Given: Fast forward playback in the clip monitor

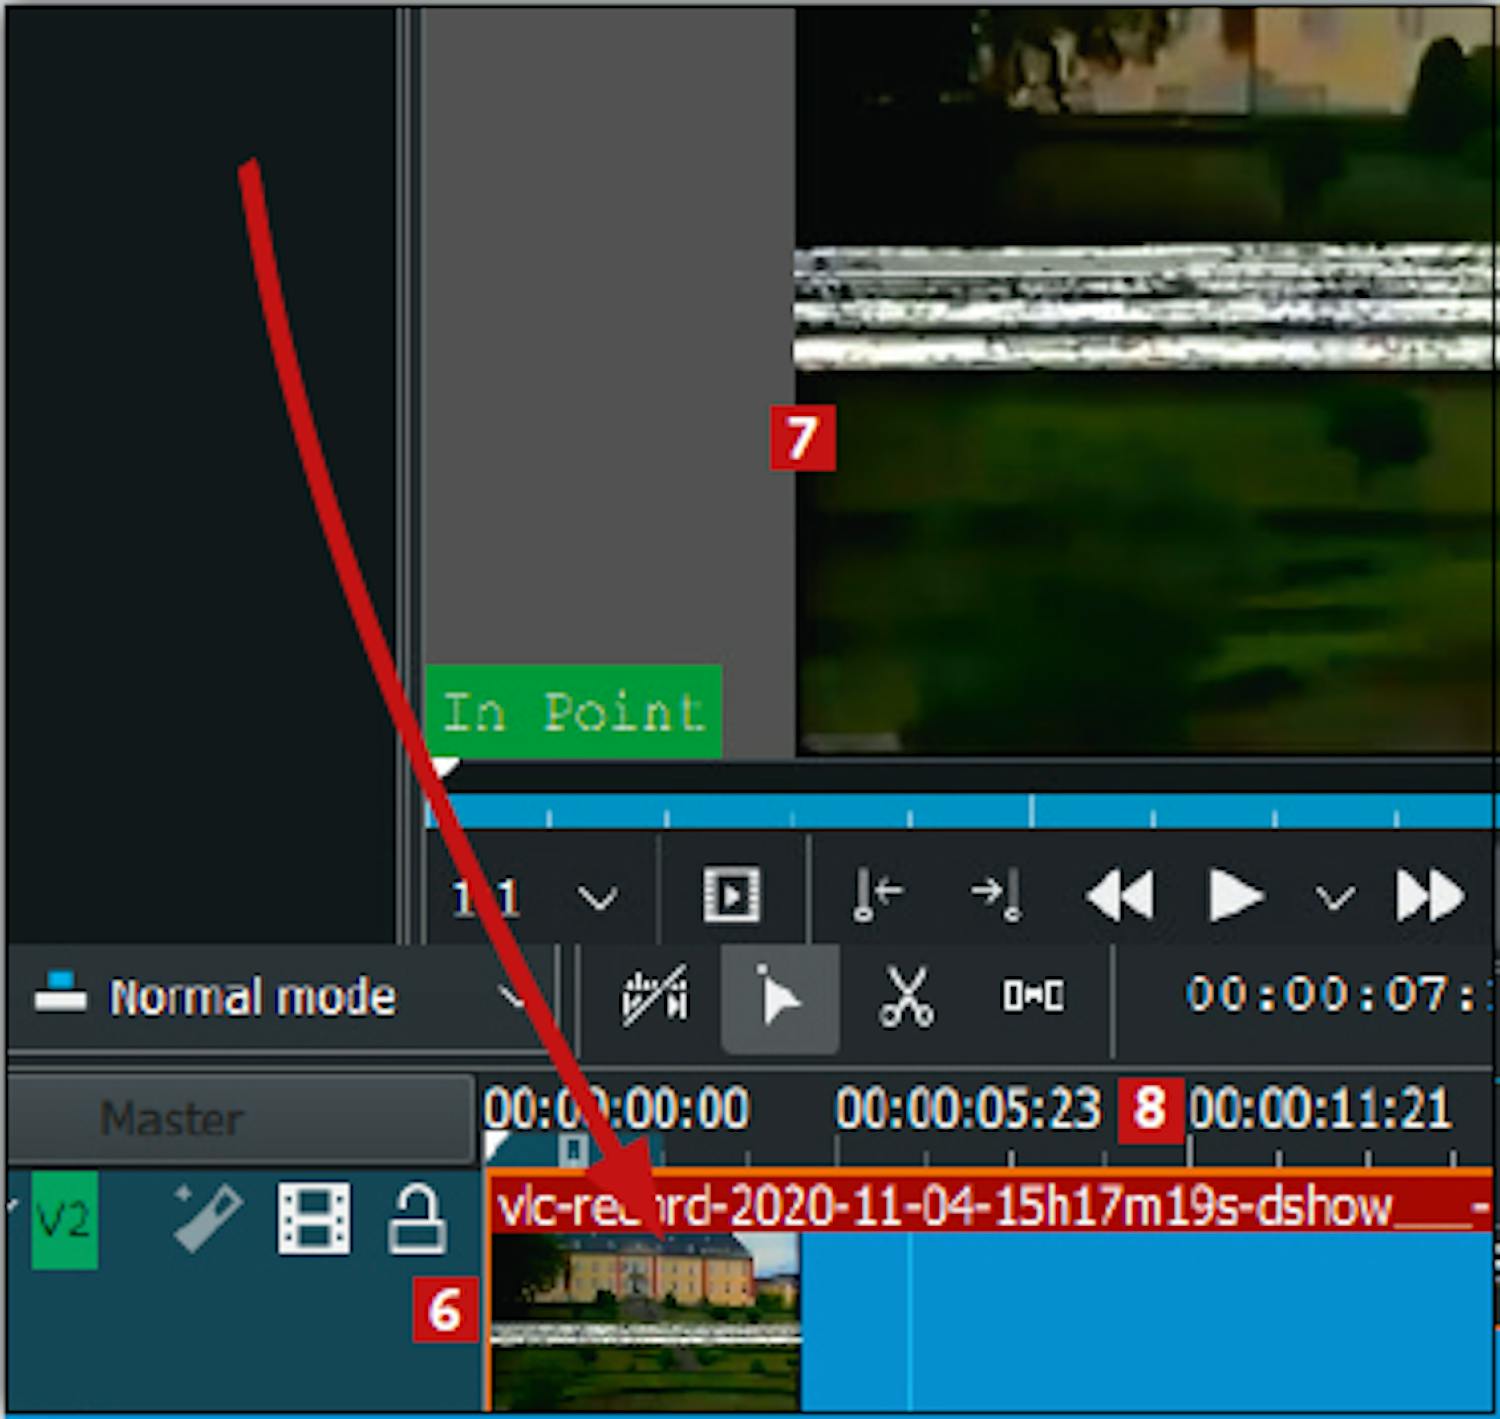Looking at the screenshot, I should click(1430, 895).
